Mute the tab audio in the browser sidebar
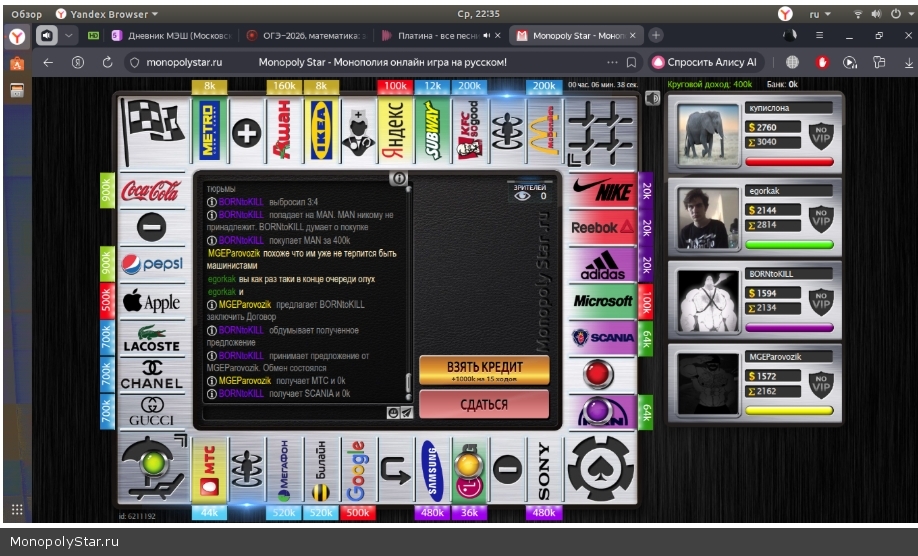The width and height of the screenshot is (918, 556). click(46, 35)
